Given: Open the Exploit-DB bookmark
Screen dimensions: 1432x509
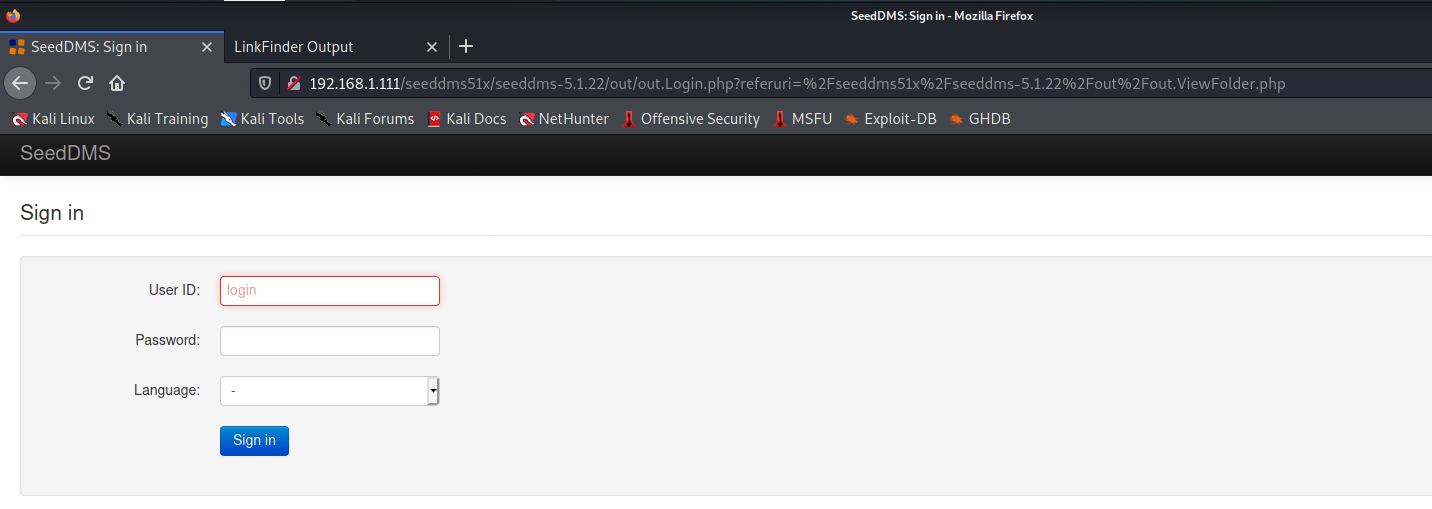Looking at the screenshot, I should (890, 119).
